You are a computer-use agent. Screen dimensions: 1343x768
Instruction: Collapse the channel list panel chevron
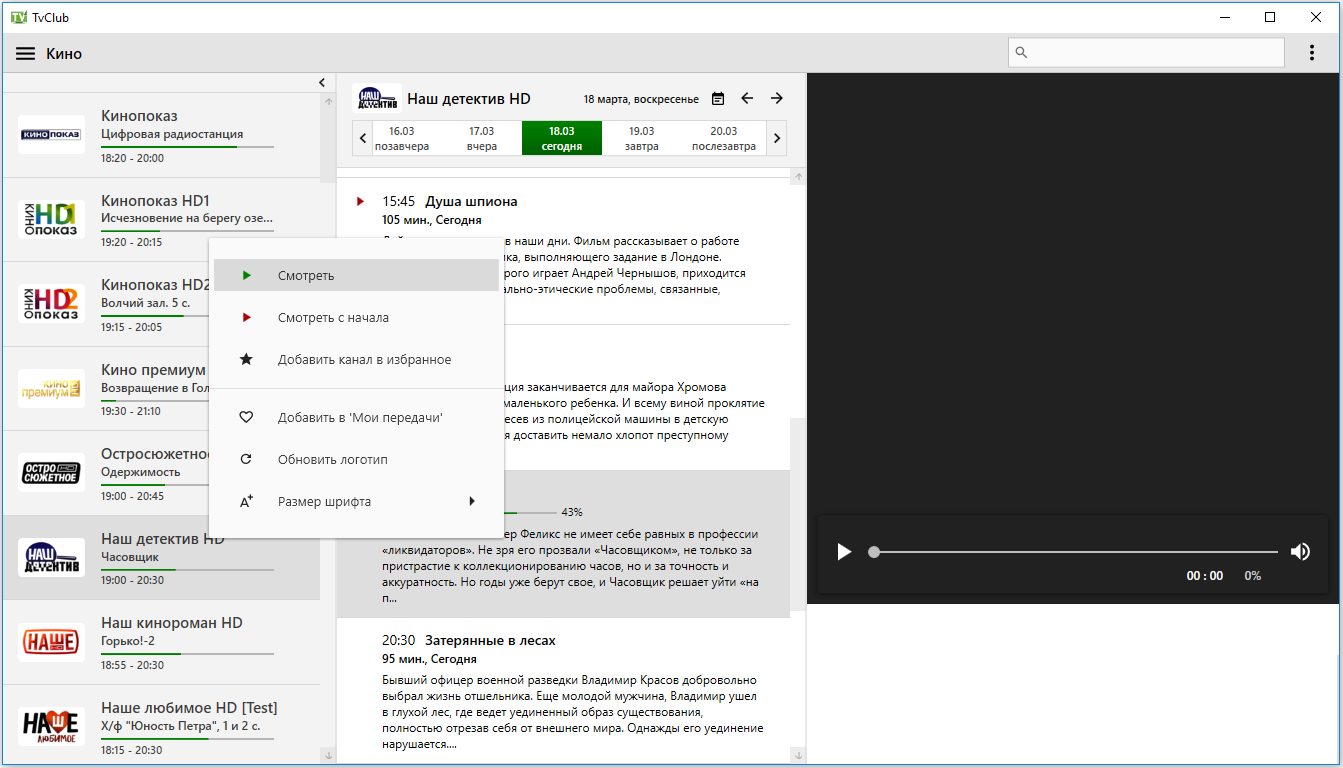tap(322, 82)
